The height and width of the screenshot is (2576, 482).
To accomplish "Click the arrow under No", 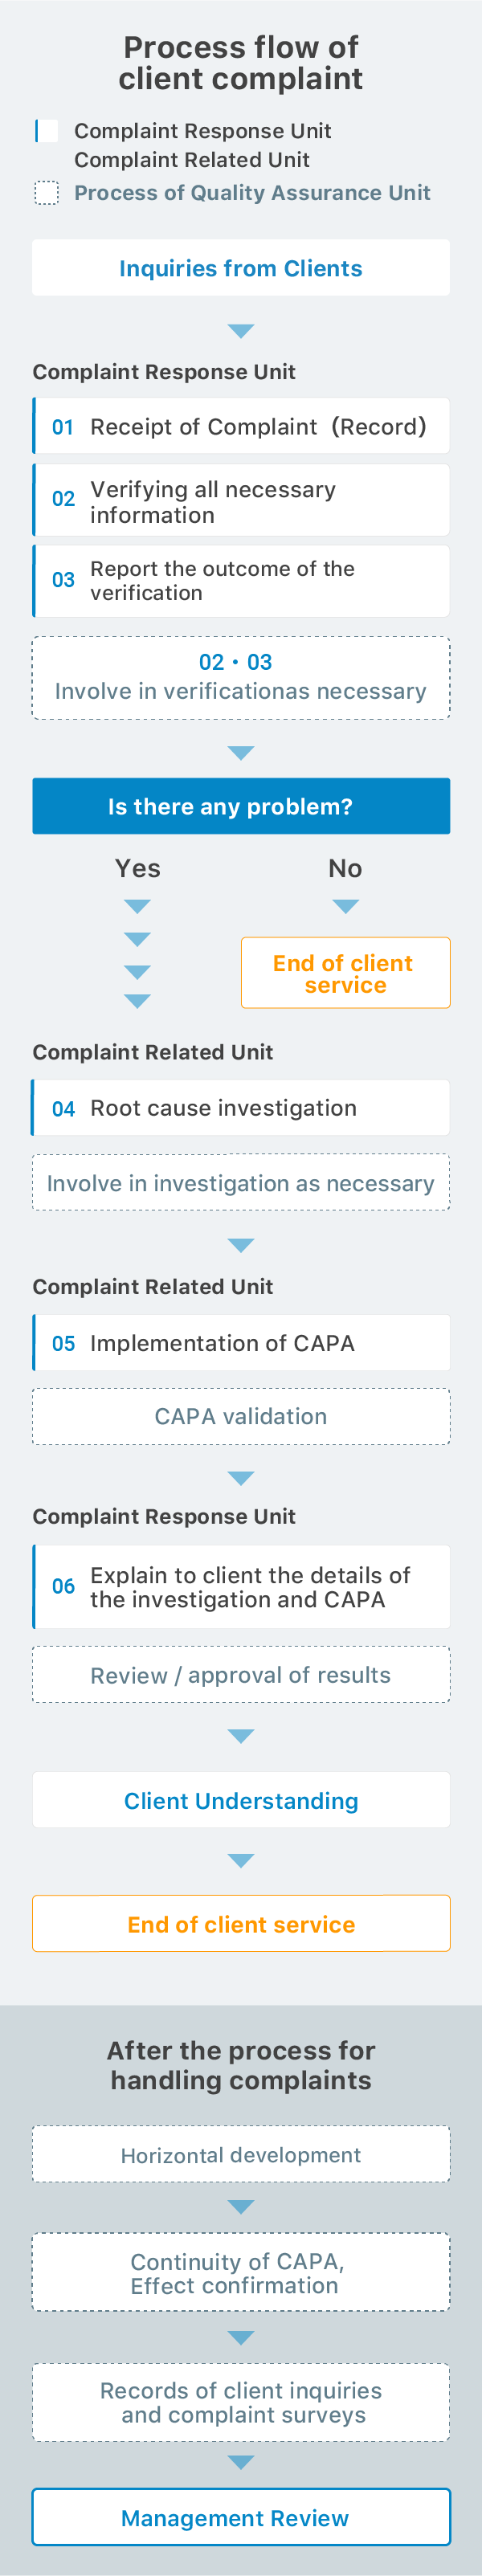I will point(345,907).
